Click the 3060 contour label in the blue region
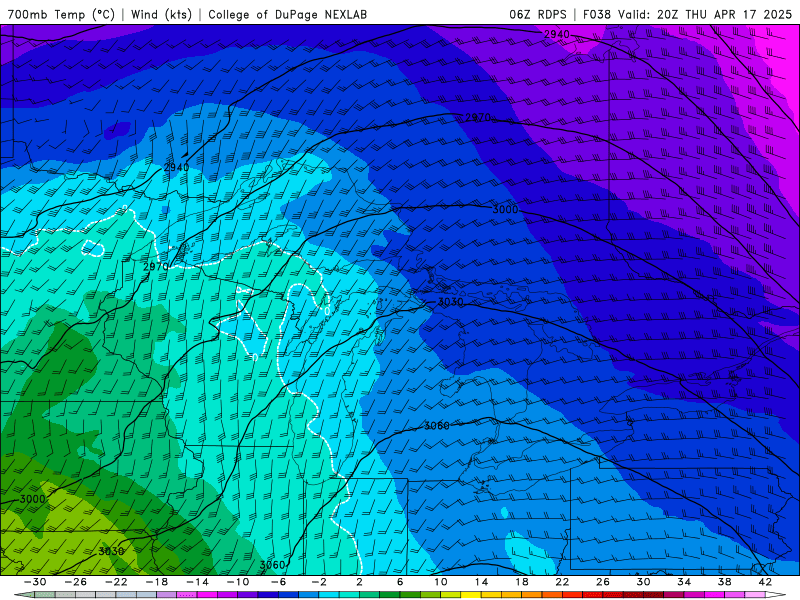 coord(437,426)
